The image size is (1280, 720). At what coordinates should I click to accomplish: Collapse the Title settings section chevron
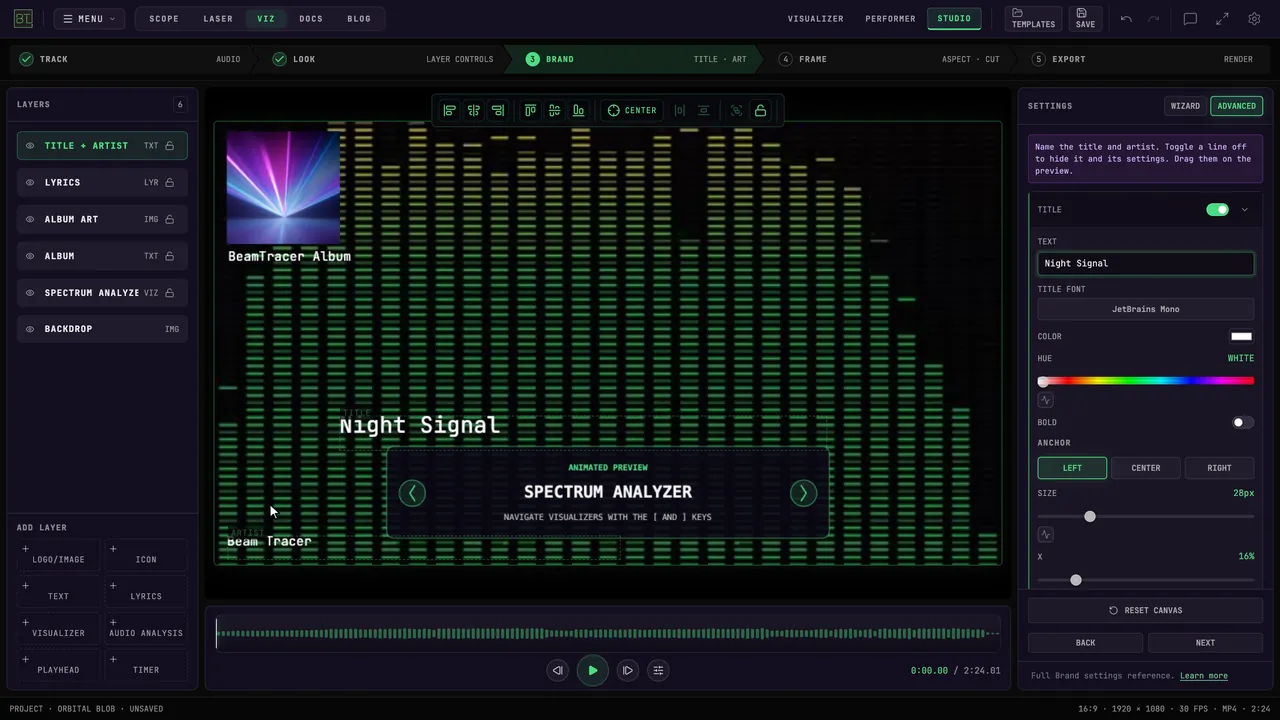point(1245,210)
